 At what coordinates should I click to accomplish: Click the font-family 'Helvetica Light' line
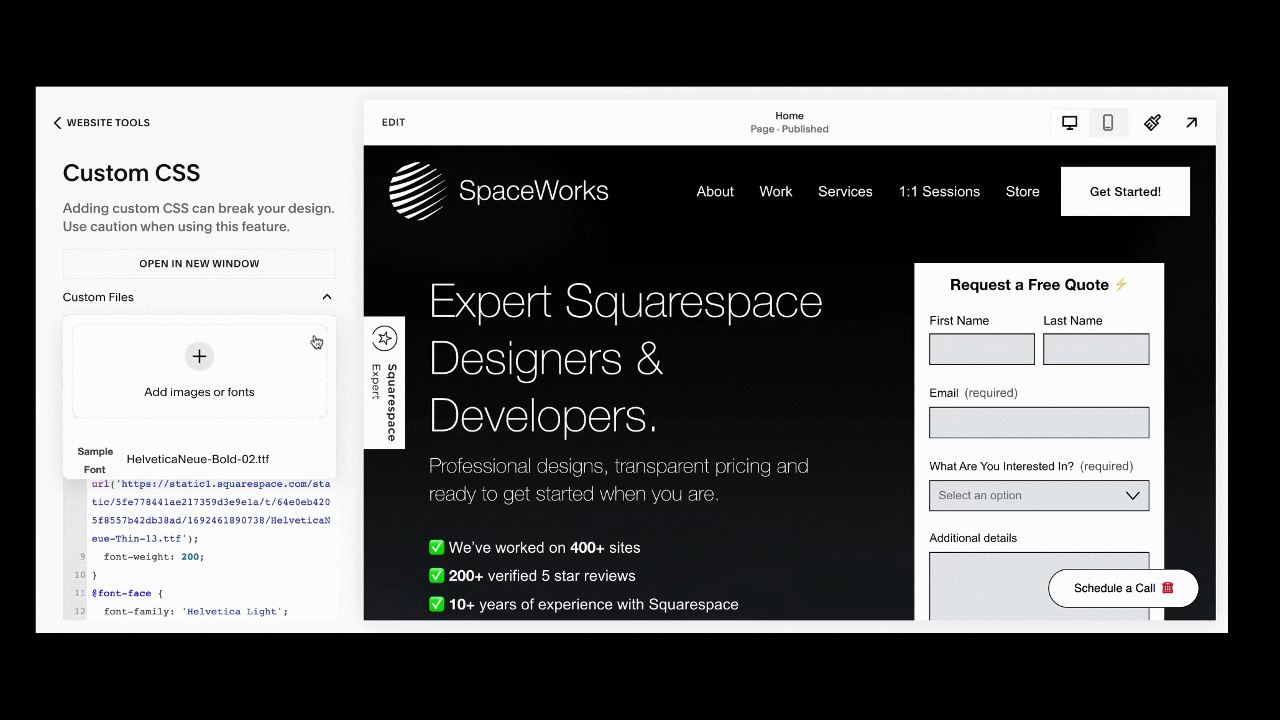click(x=195, y=611)
